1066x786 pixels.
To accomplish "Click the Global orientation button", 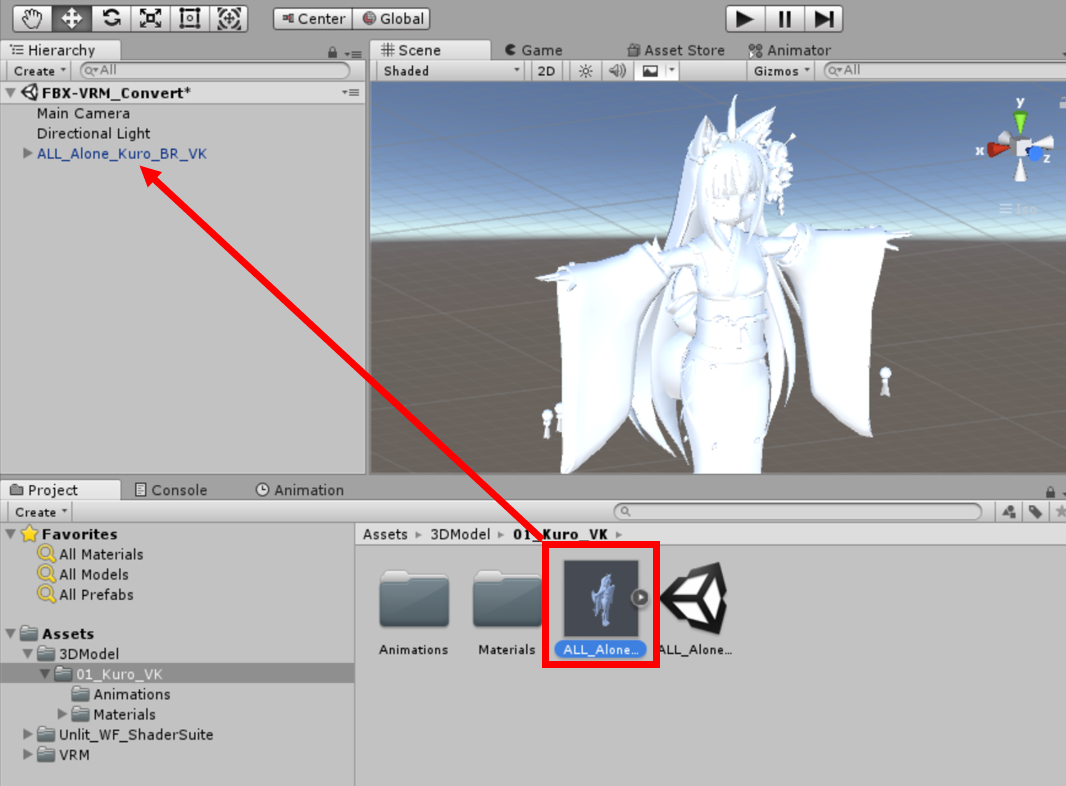I will point(393,18).
